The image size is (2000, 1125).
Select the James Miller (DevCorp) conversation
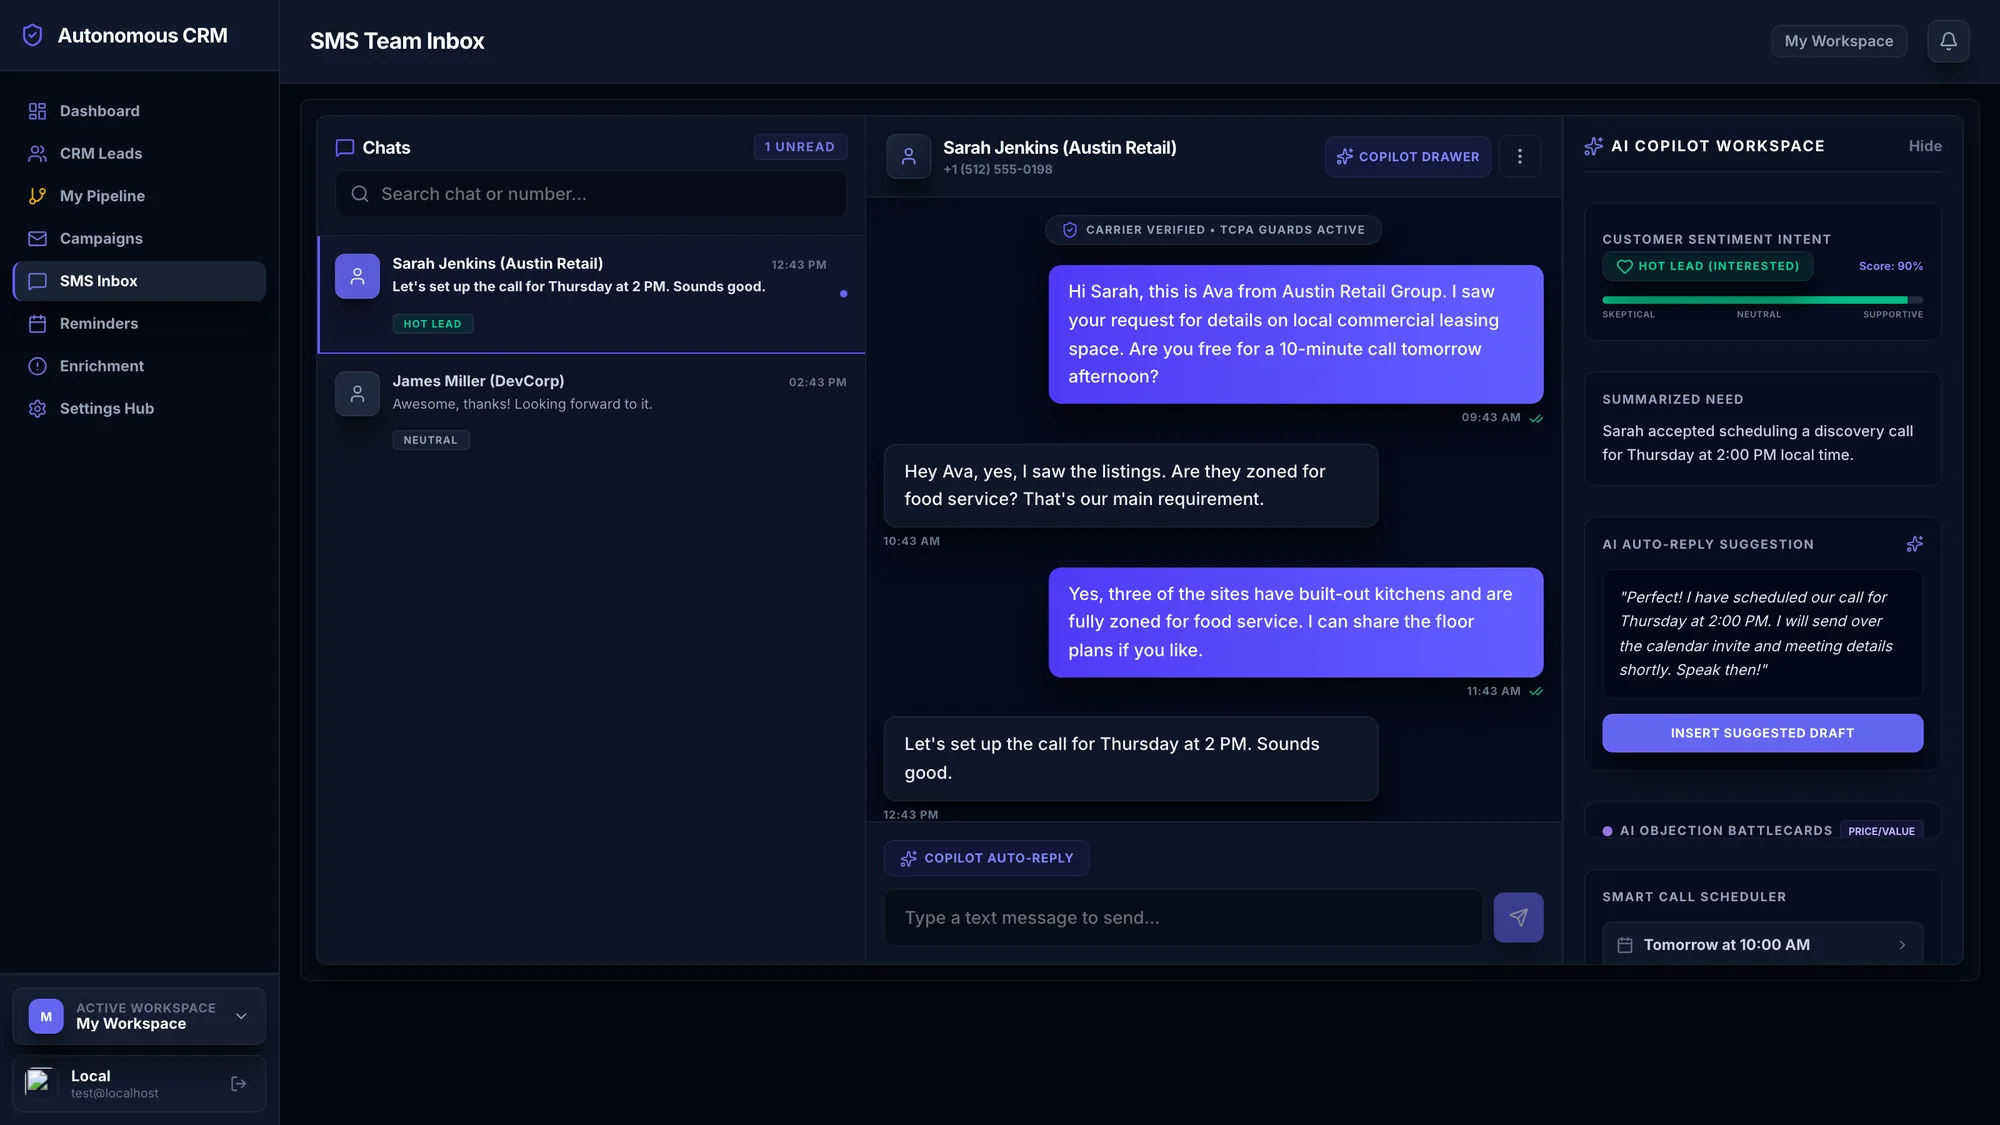click(x=591, y=411)
